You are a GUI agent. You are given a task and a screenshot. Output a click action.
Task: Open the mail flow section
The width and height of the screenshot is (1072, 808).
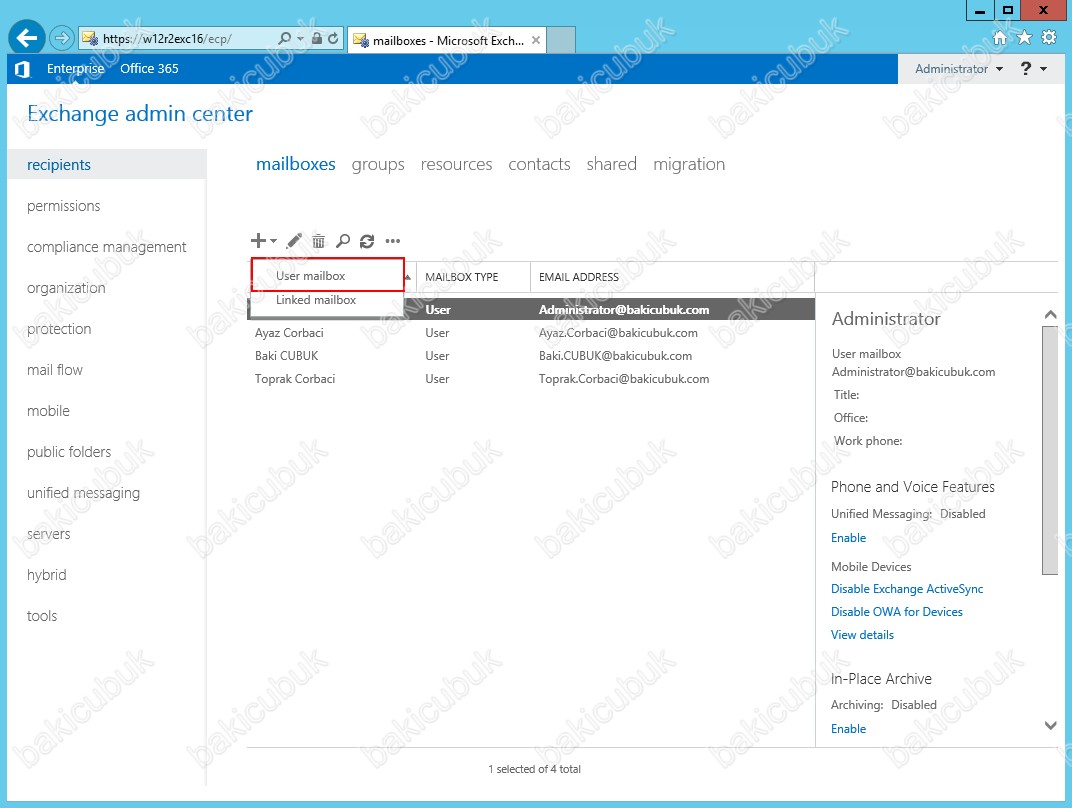pyautogui.click(x=55, y=370)
